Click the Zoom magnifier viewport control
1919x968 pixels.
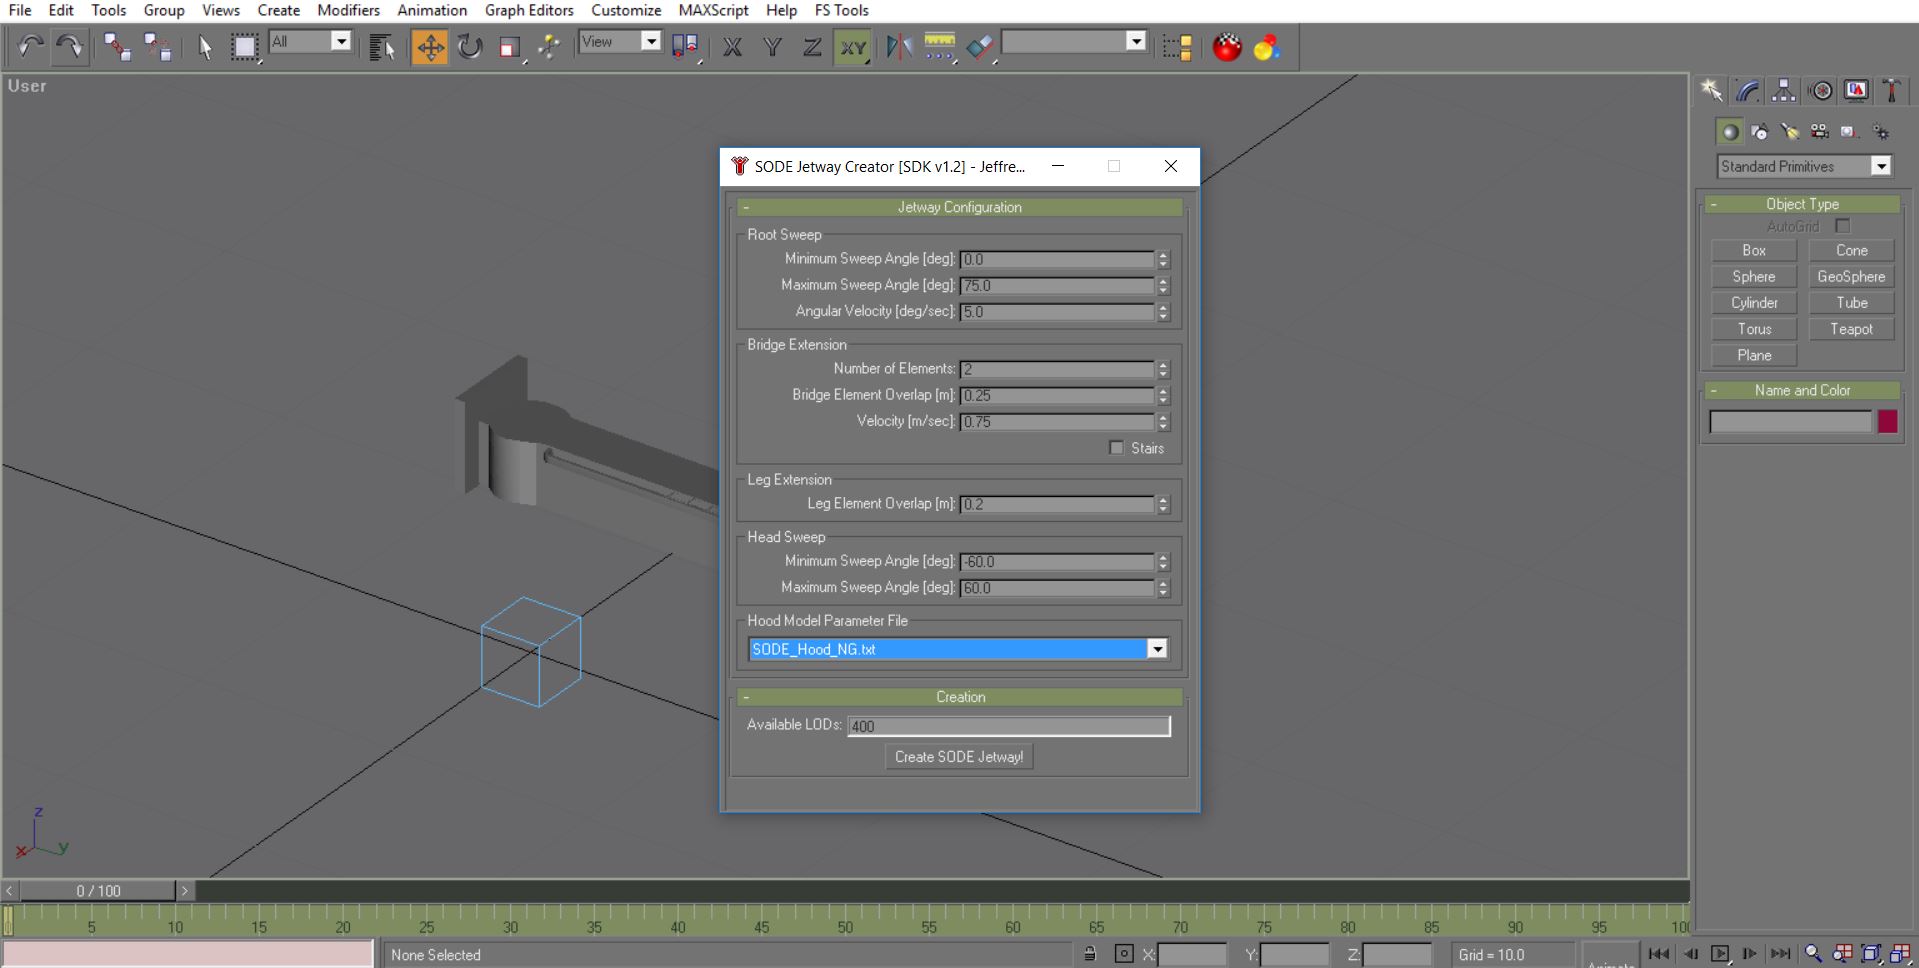(1813, 954)
